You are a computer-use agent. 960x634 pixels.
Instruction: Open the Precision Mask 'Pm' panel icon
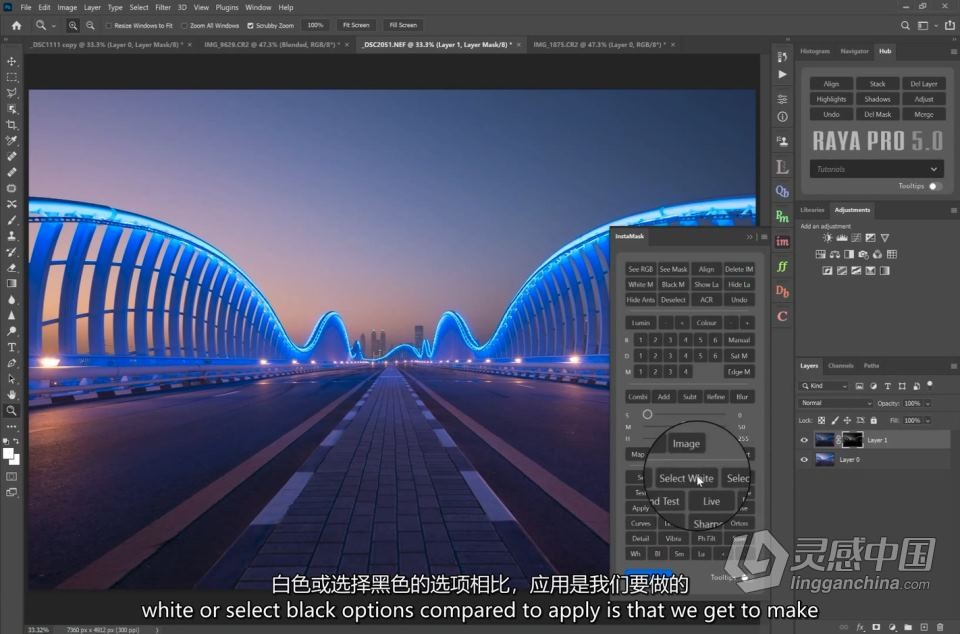[782, 216]
